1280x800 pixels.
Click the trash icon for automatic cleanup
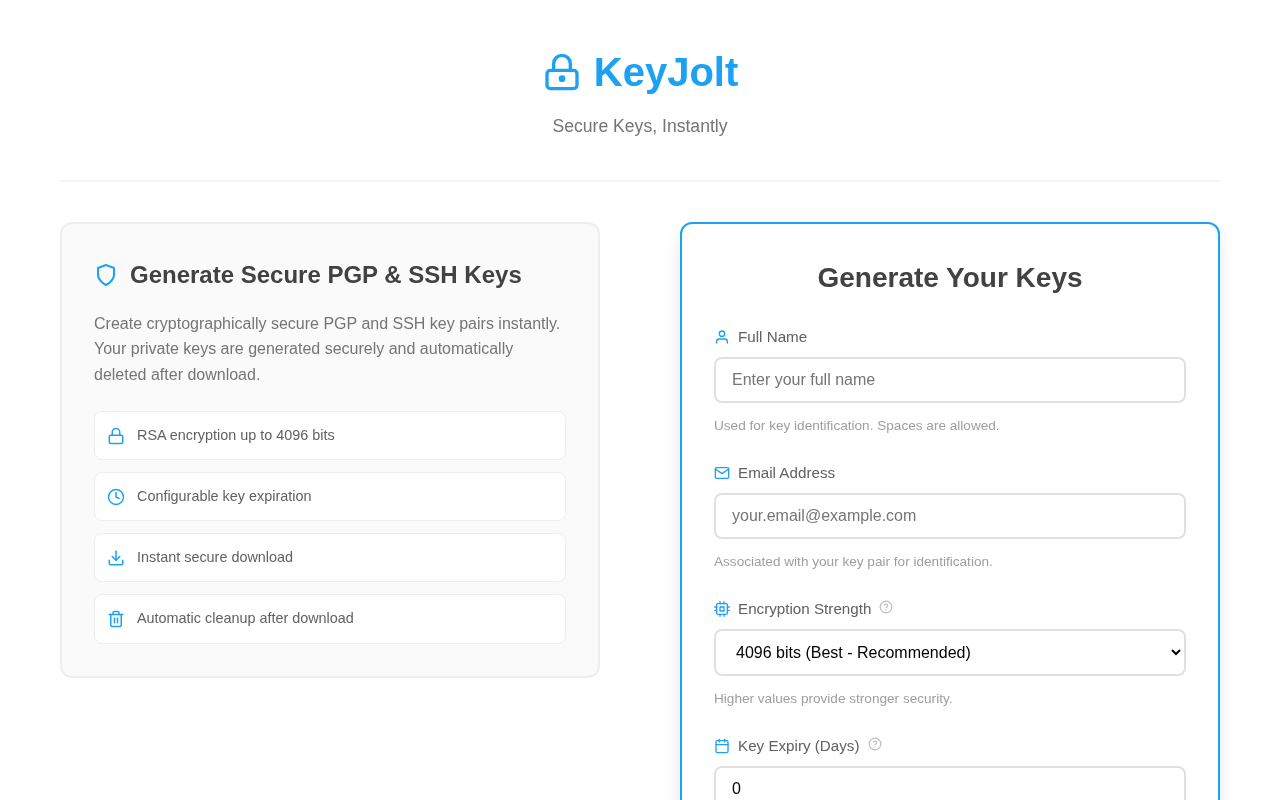116,619
